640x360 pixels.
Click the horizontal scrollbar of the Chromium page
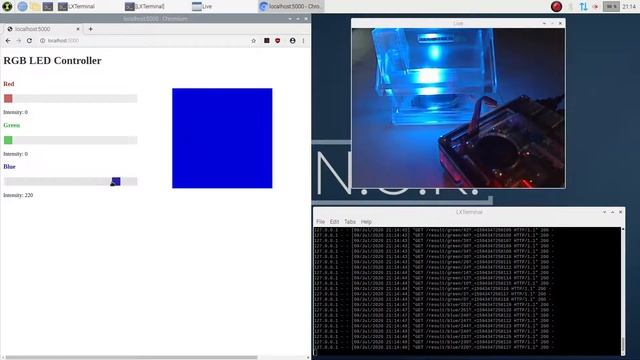131,358
